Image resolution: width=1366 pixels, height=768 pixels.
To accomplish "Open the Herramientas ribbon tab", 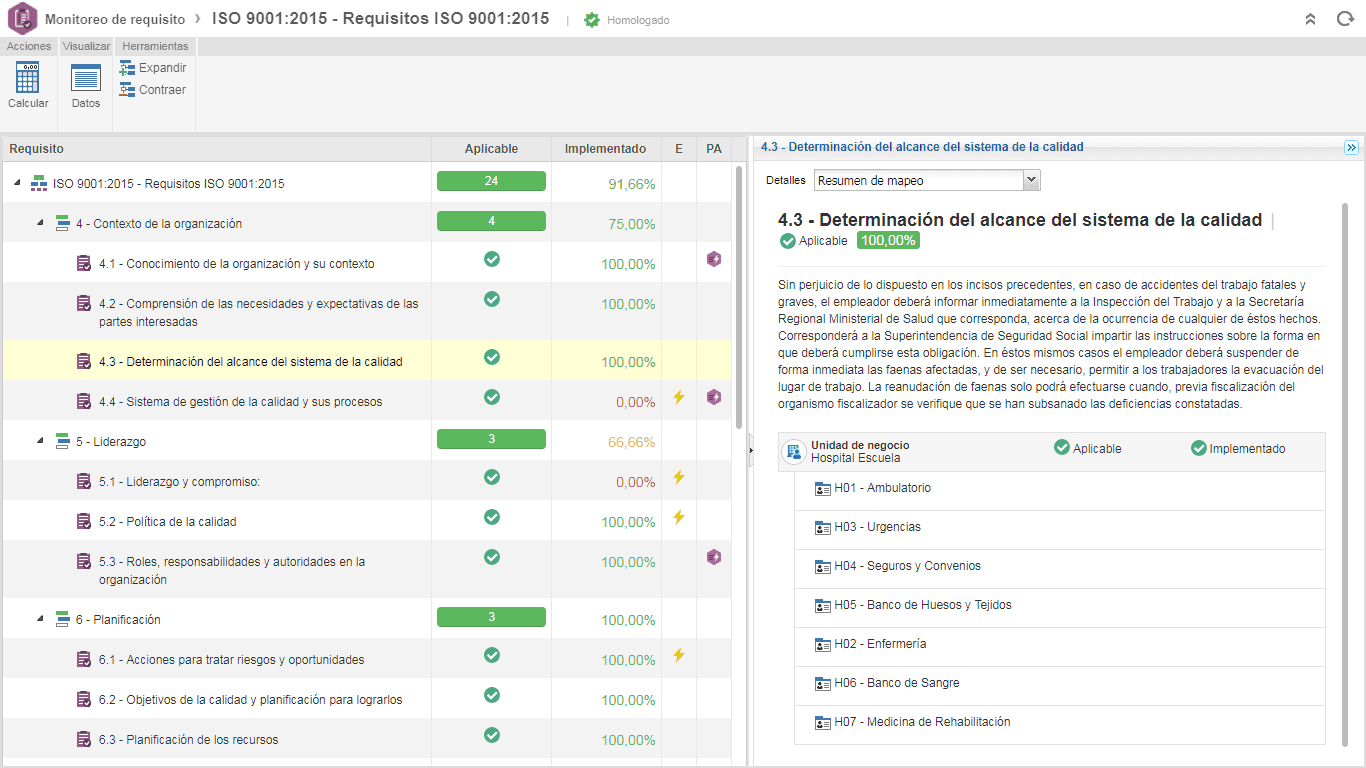I will click(155, 47).
